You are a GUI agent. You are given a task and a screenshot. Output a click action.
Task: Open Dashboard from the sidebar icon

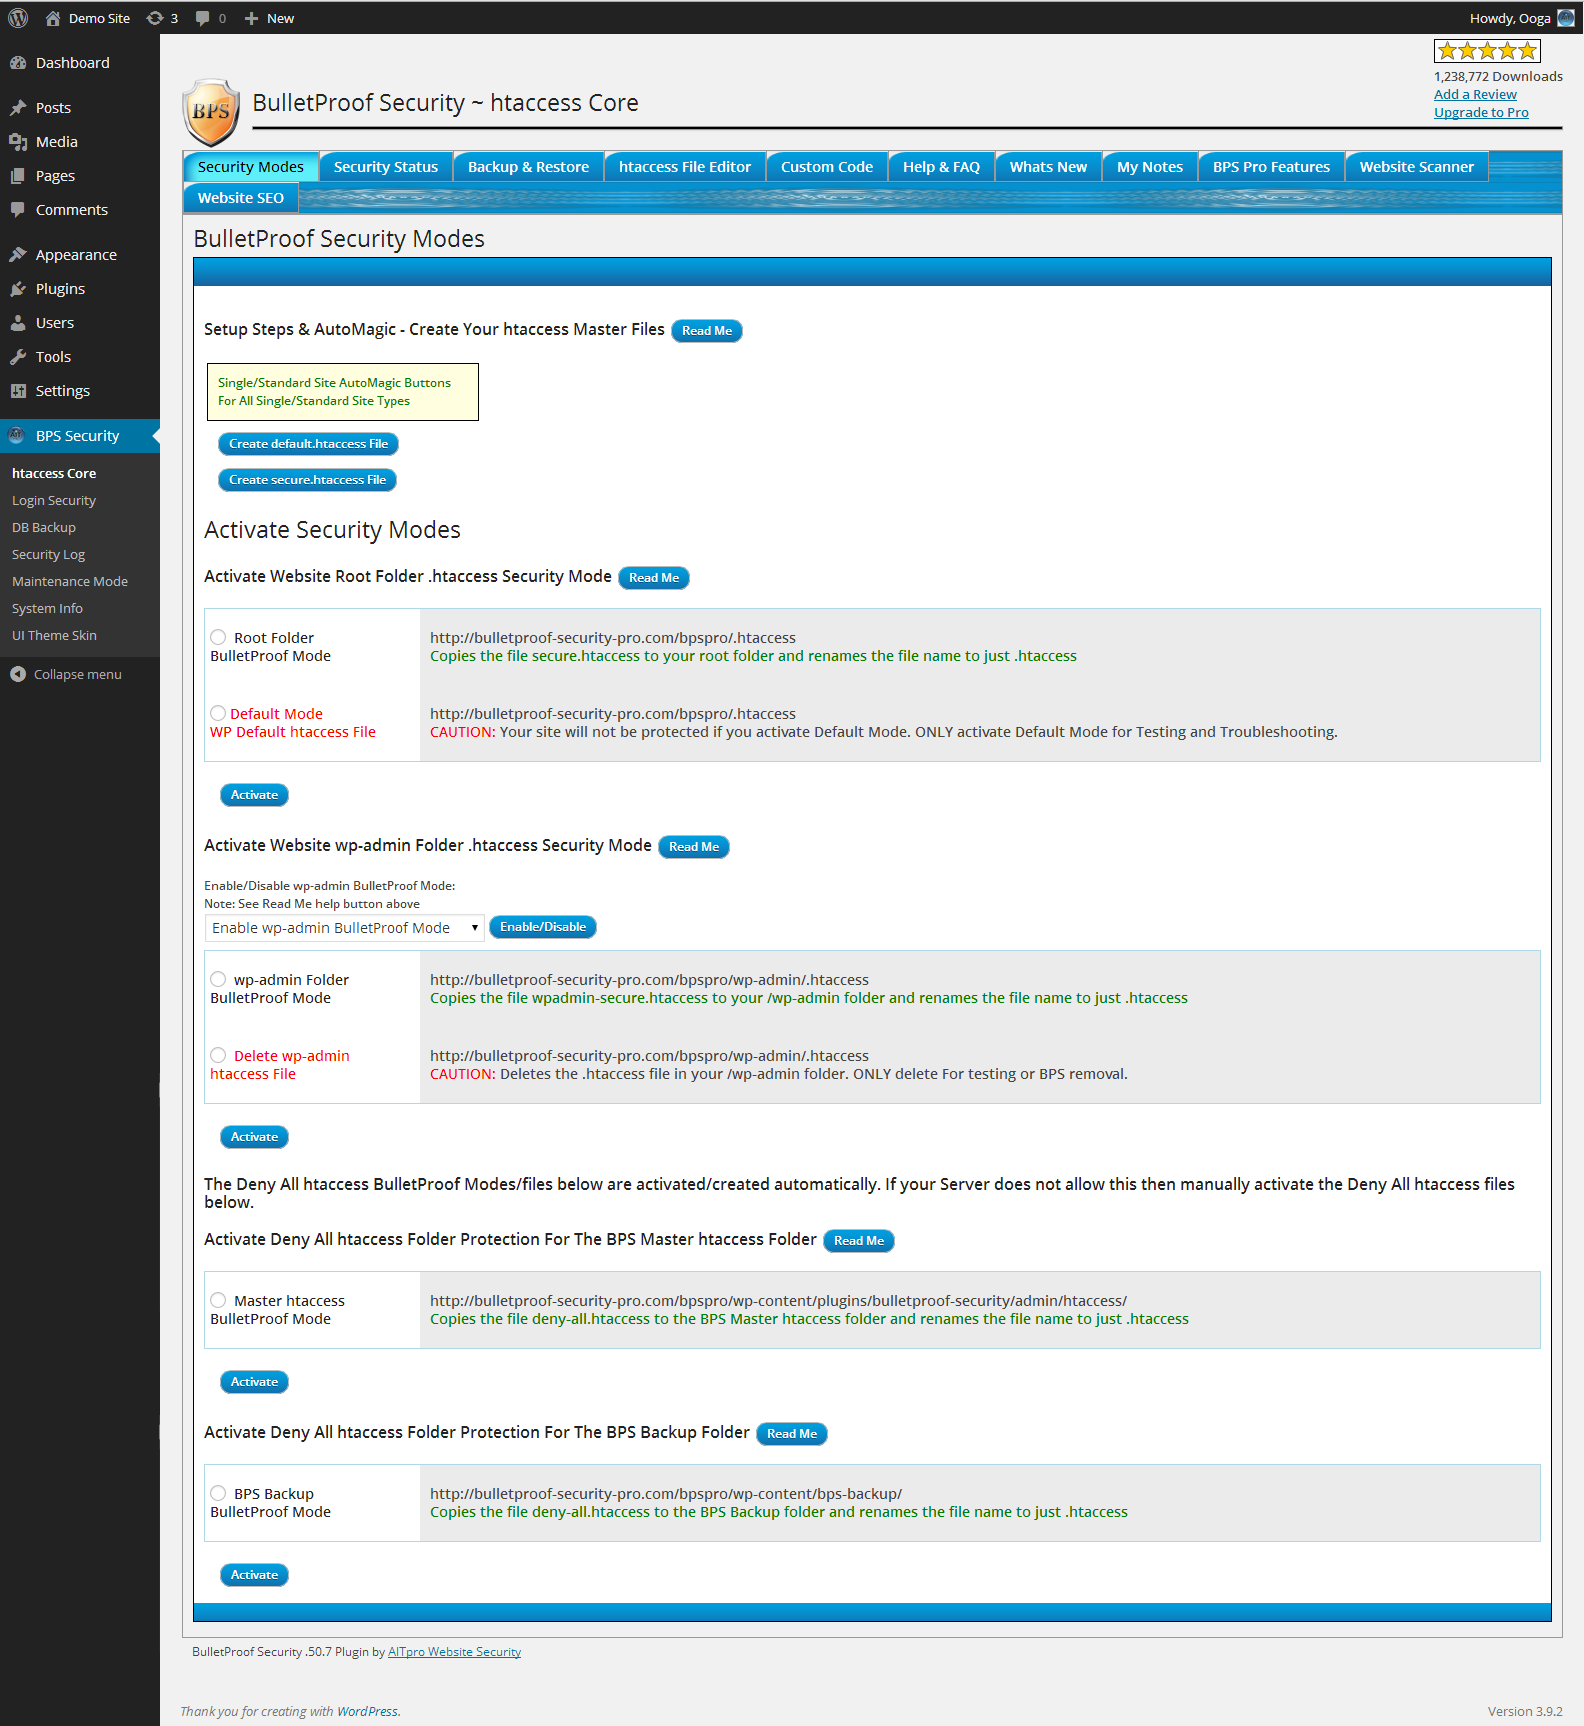[18, 63]
